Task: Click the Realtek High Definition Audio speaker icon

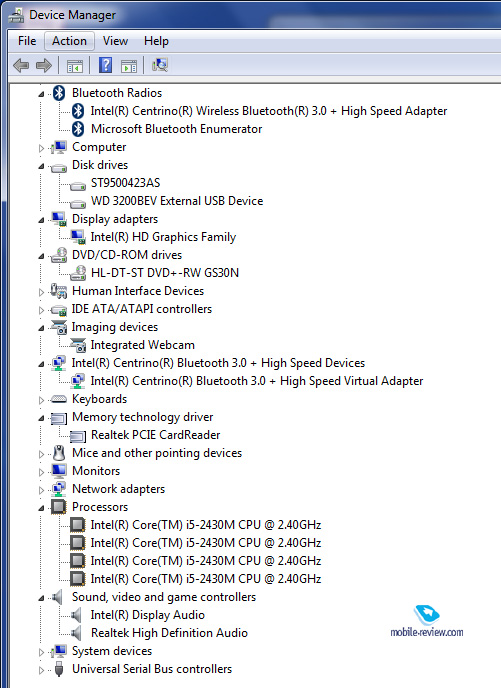Action: [76, 633]
